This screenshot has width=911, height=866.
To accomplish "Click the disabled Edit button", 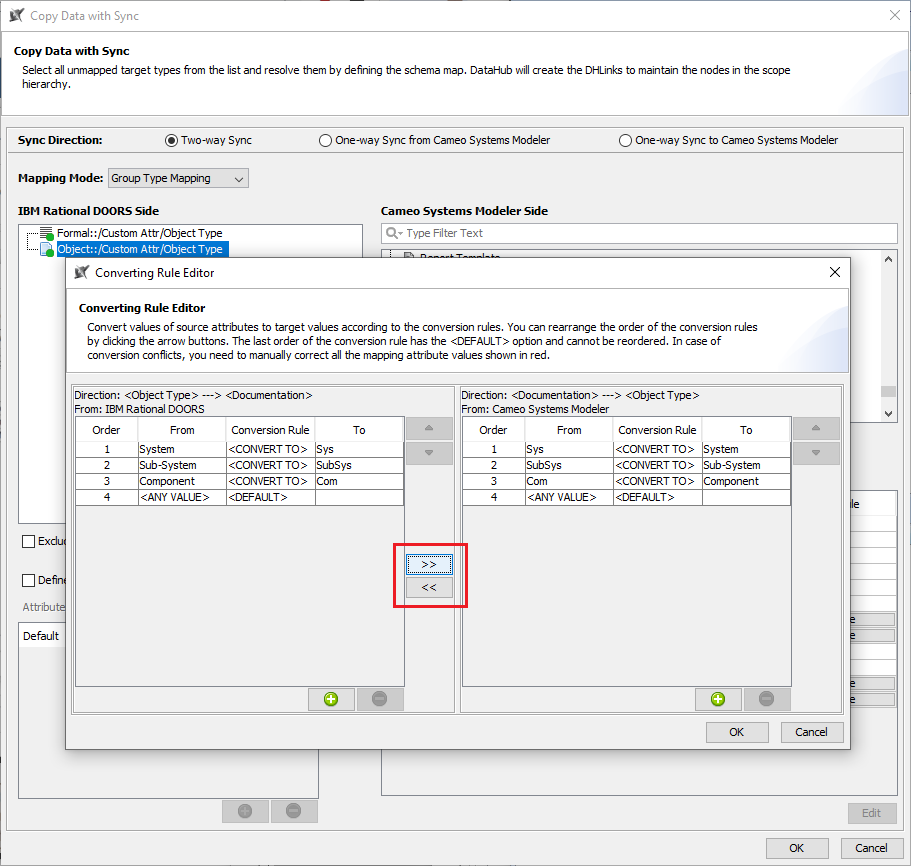I will 871,813.
